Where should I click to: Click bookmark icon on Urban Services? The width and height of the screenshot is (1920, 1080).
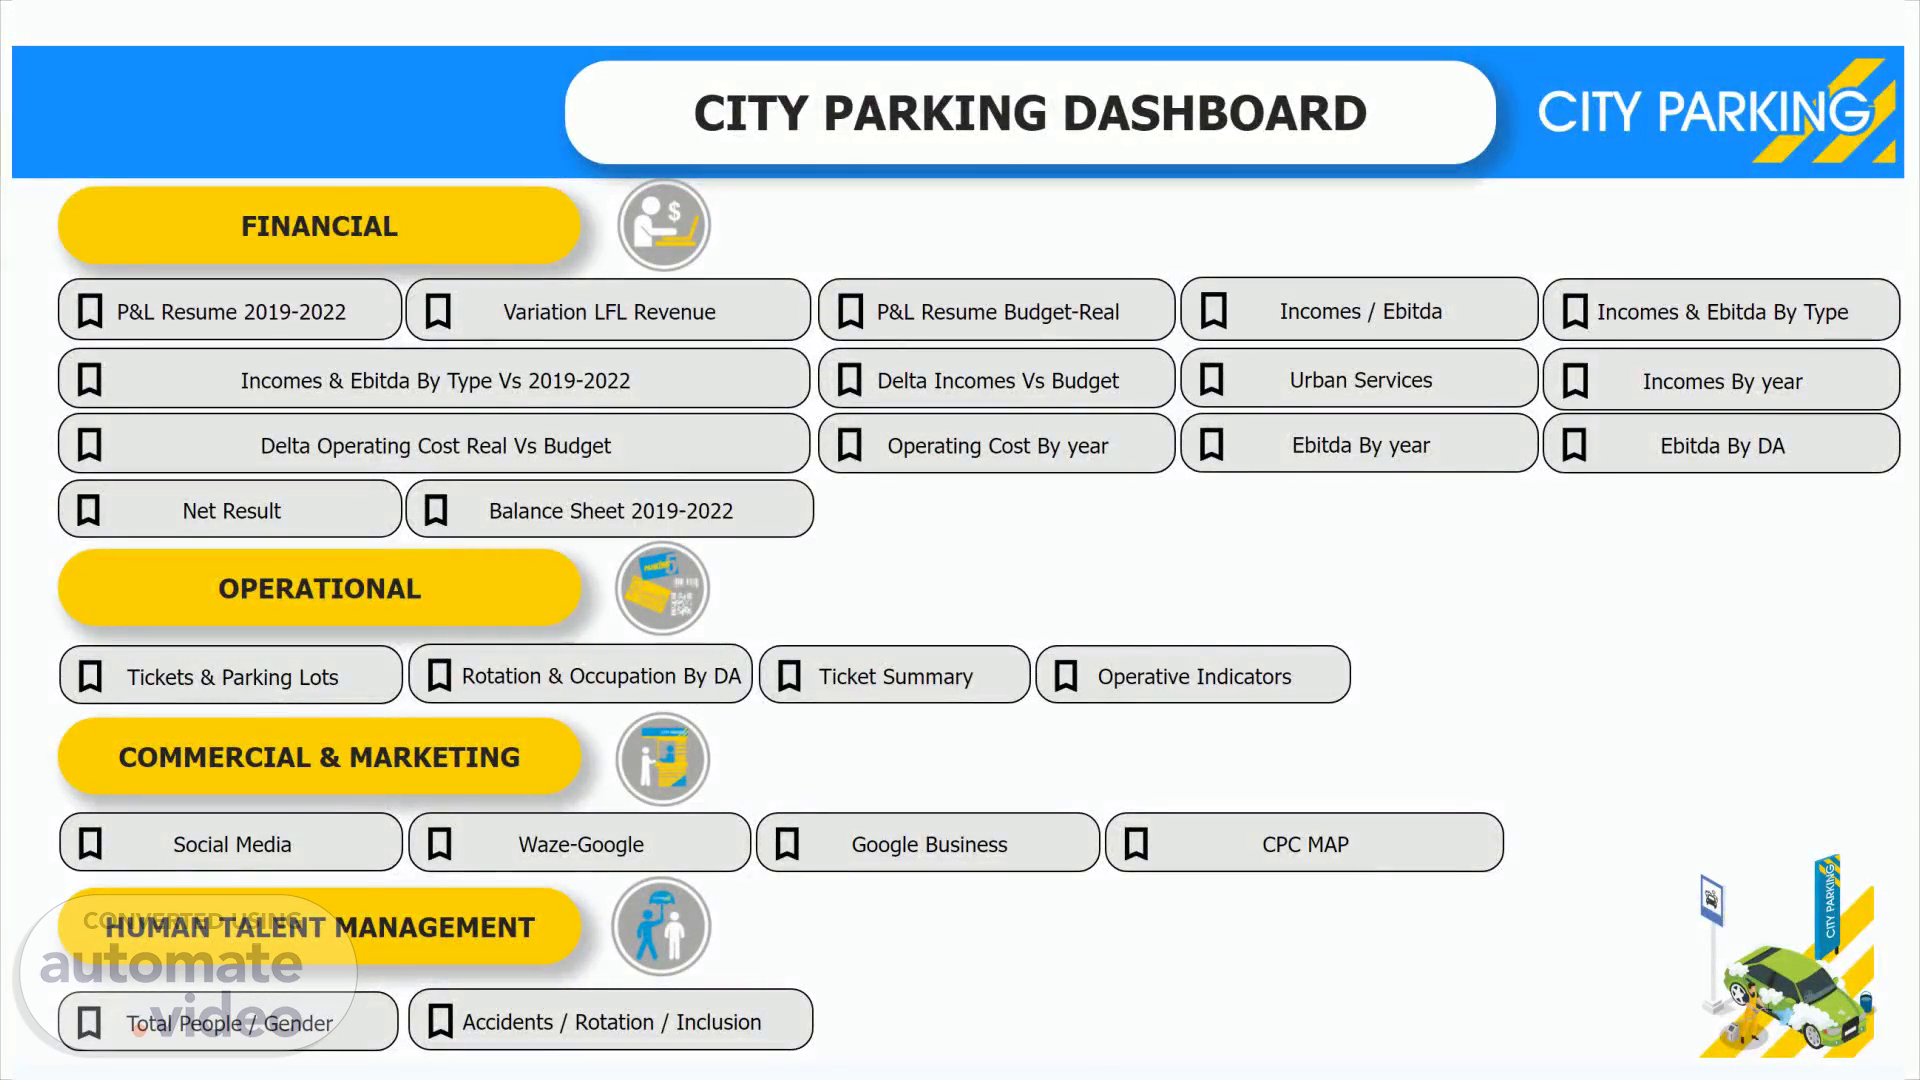click(1212, 379)
